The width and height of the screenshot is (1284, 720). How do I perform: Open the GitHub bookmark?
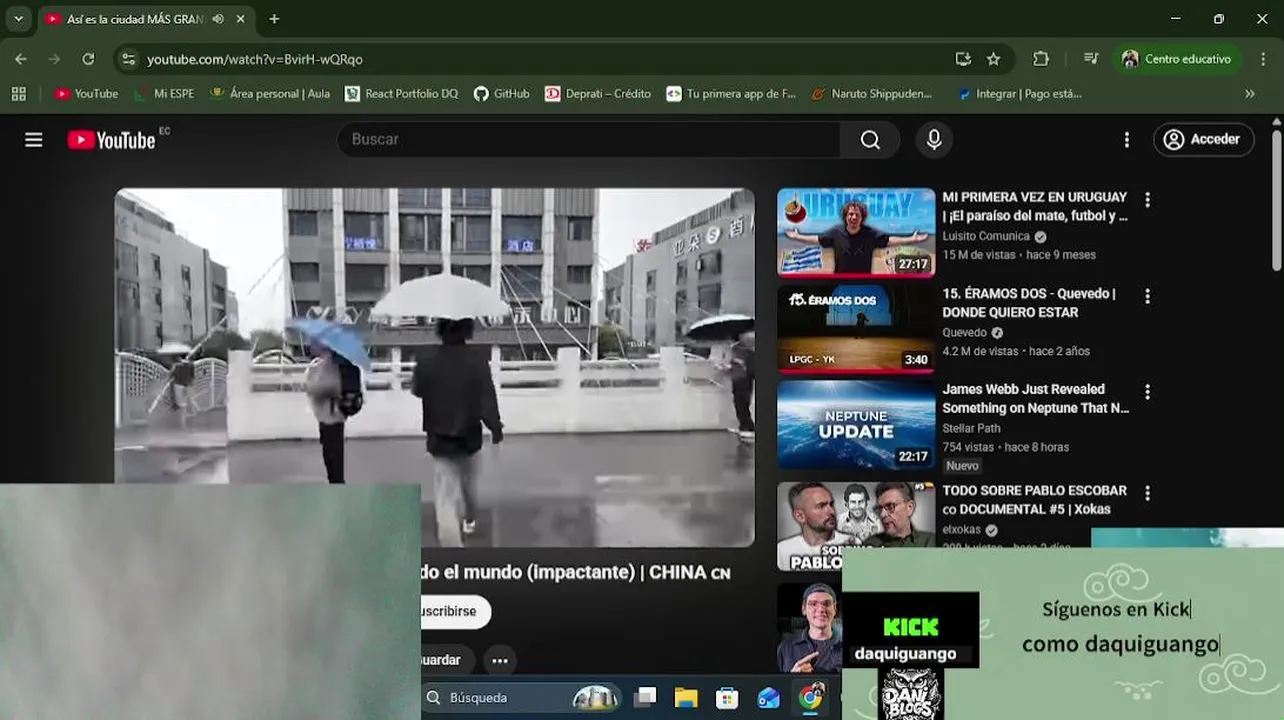pyautogui.click(x=502, y=93)
